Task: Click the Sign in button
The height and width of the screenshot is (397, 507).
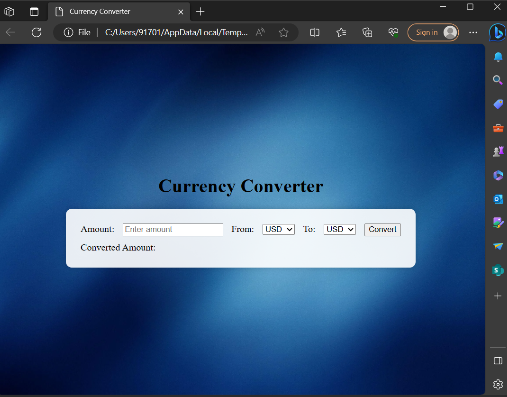Action: pyautogui.click(x=433, y=32)
